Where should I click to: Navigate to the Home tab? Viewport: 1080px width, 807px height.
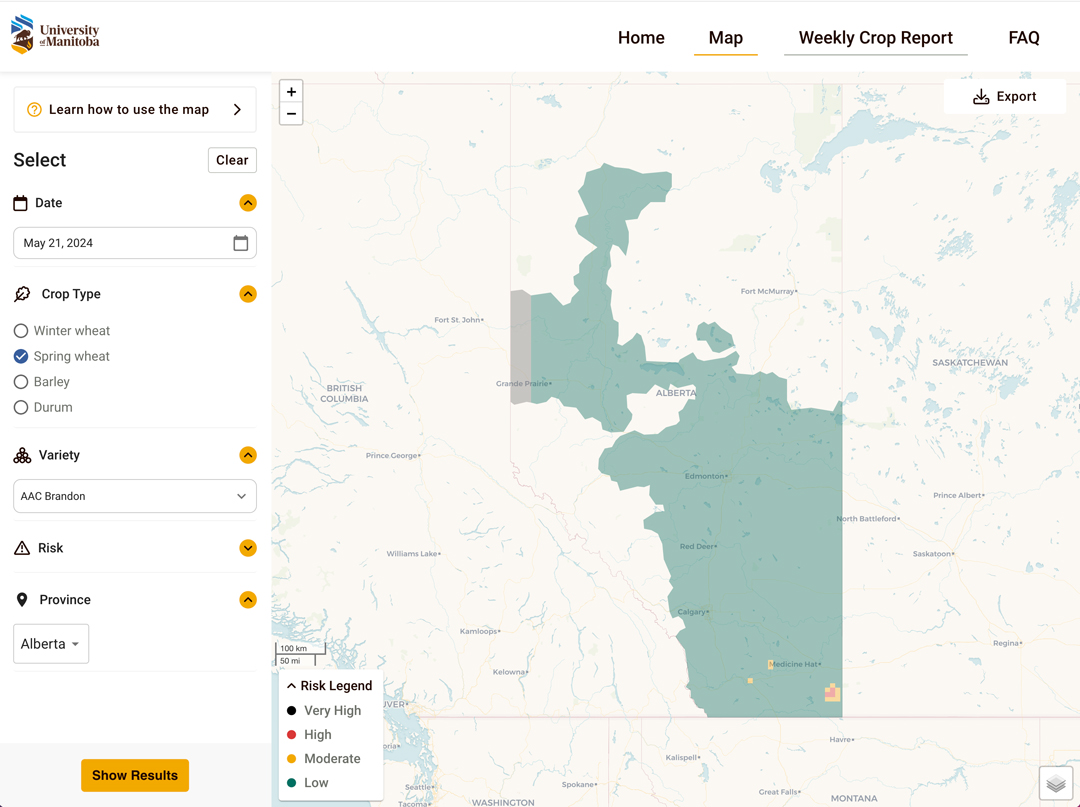[641, 37]
